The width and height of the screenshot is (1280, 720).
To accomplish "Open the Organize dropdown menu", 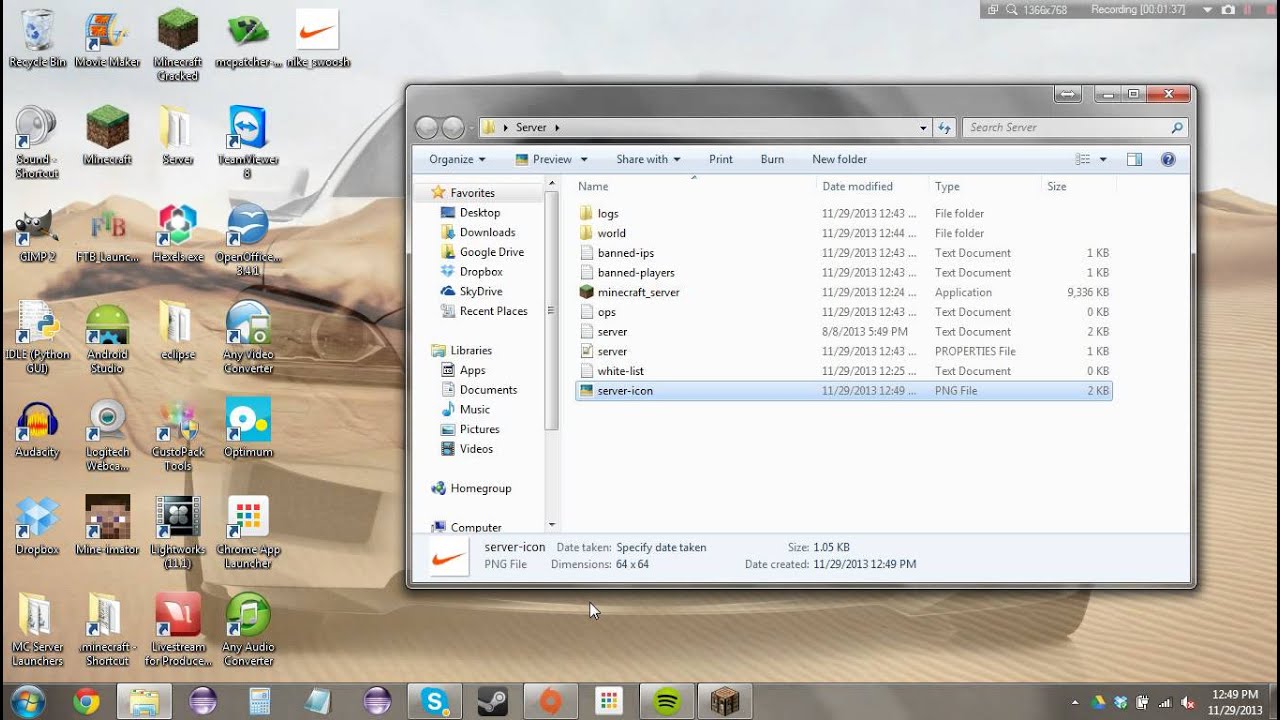I will click(x=455, y=159).
